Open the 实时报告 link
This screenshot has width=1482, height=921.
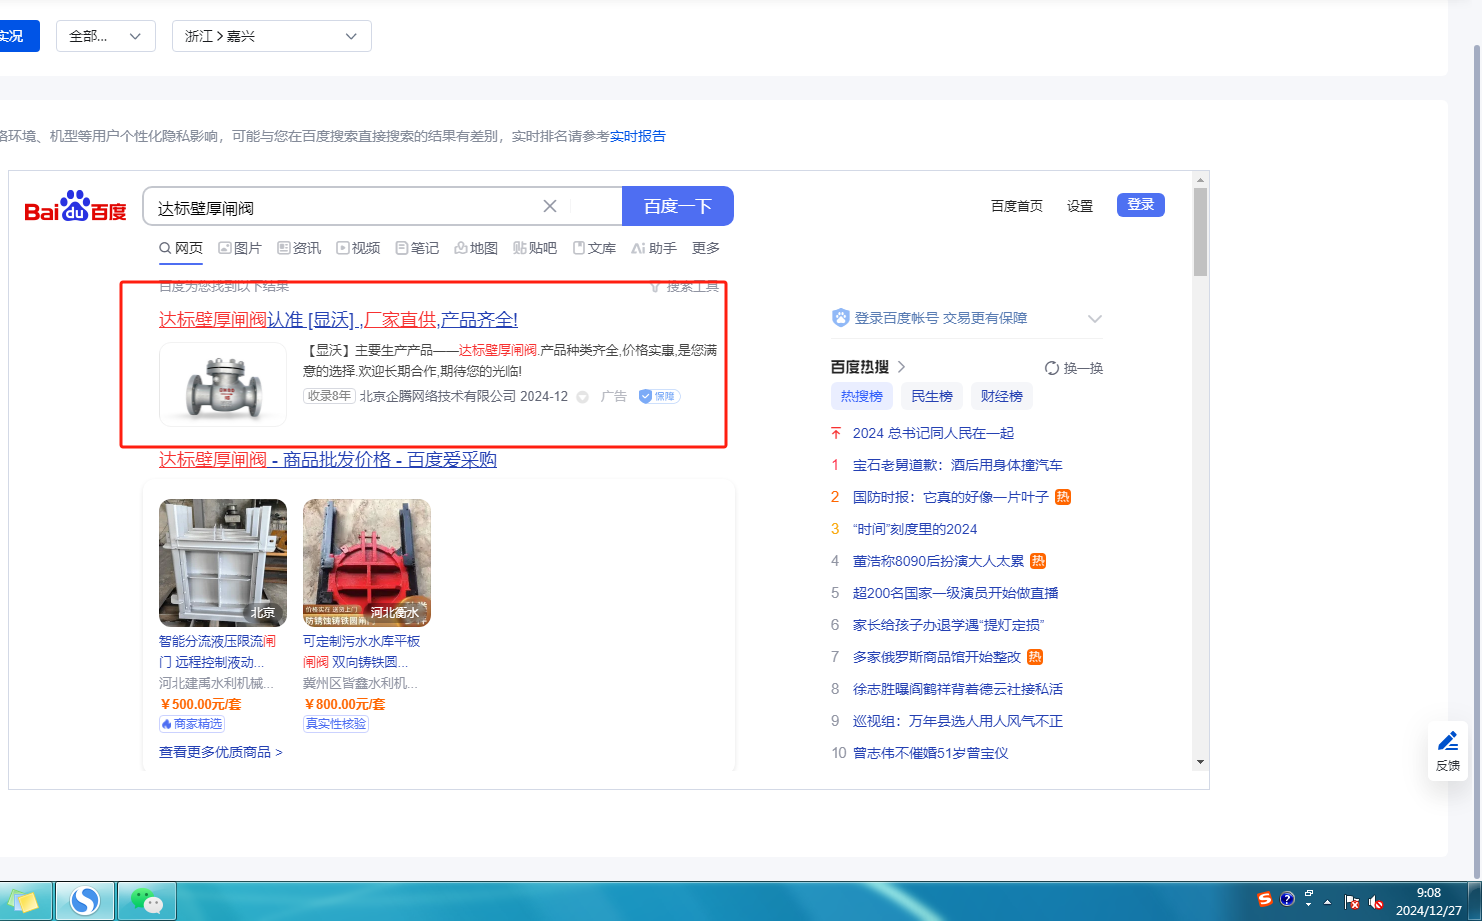coord(637,136)
